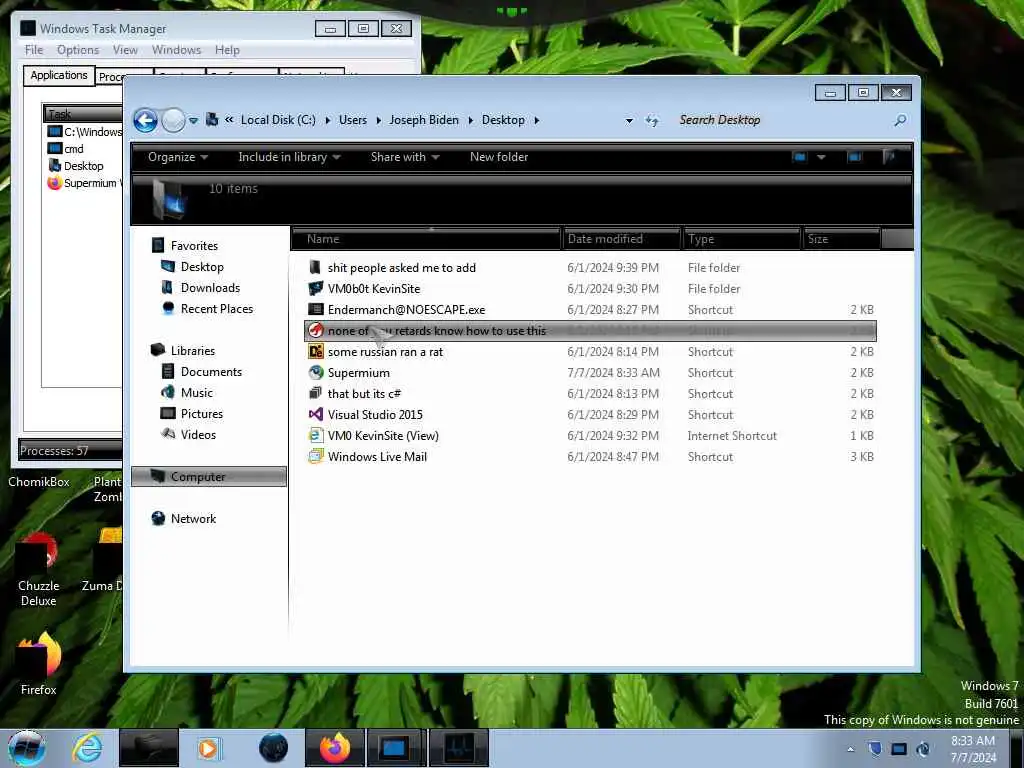Select Desktop under Favorites
The height and width of the screenshot is (768, 1024).
click(x=202, y=266)
